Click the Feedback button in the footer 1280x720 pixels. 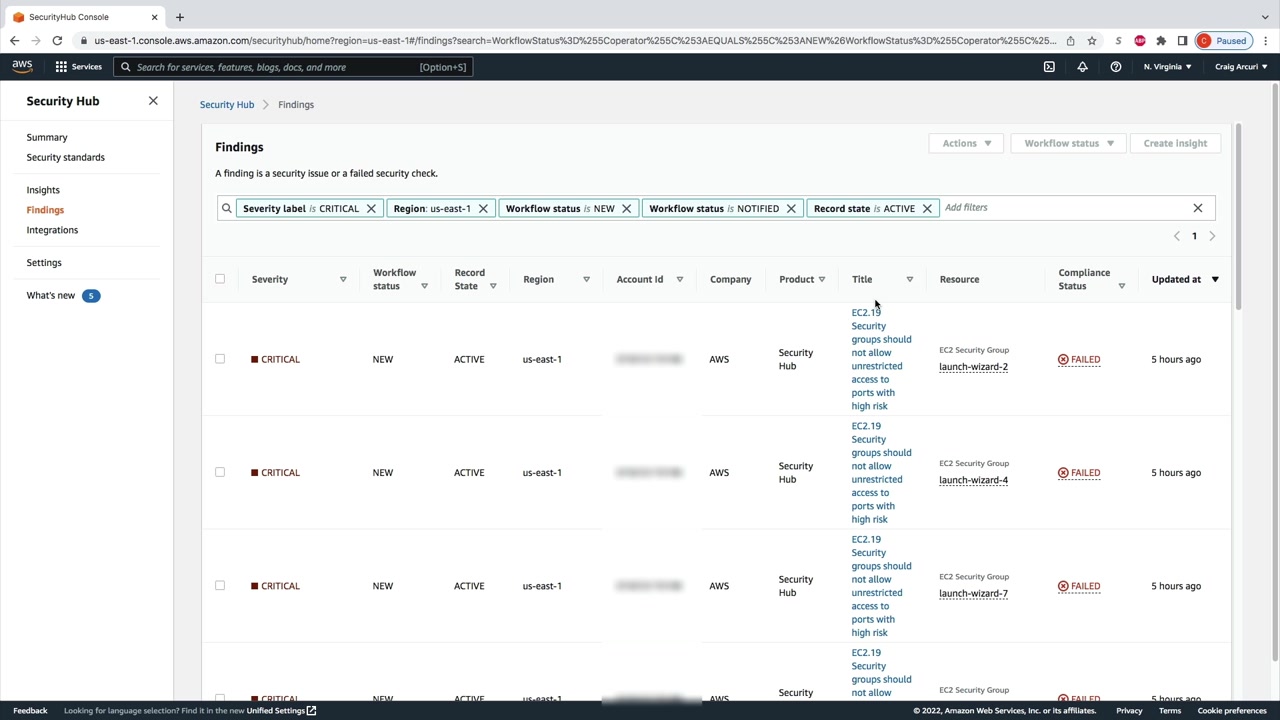[30, 711]
